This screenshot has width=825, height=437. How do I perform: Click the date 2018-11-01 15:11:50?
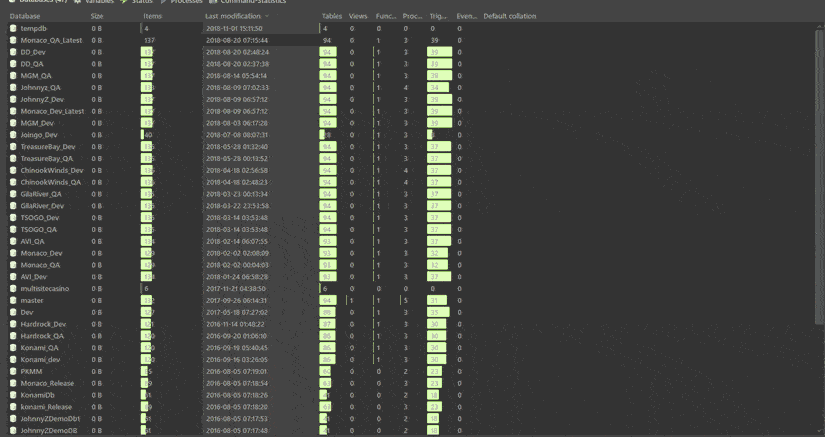point(234,28)
